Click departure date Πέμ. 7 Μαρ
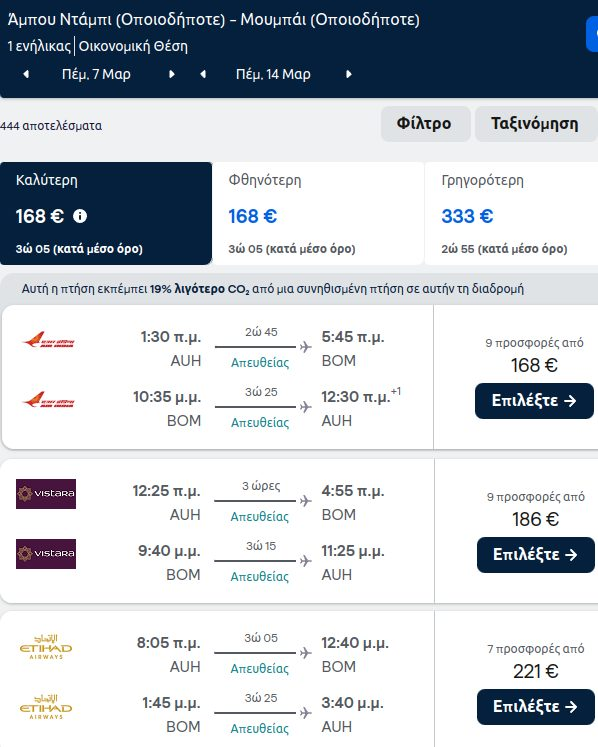Image resolution: width=598 pixels, height=747 pixels. click(x=96, y=74)
